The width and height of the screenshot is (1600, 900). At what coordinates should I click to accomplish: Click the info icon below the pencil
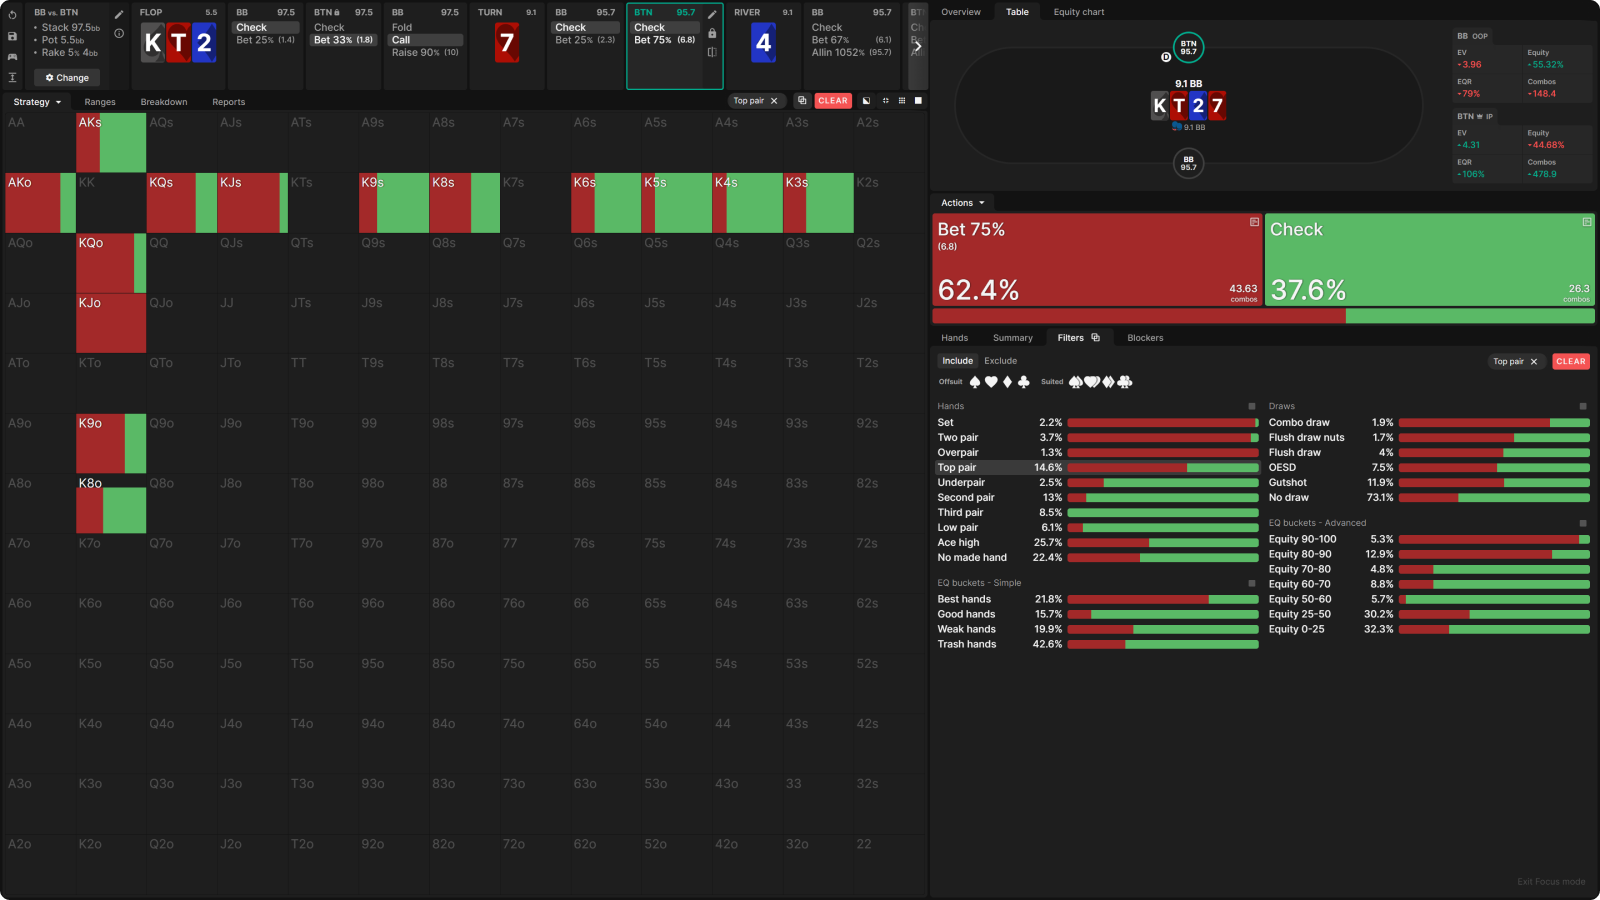(x=119, y=34)
